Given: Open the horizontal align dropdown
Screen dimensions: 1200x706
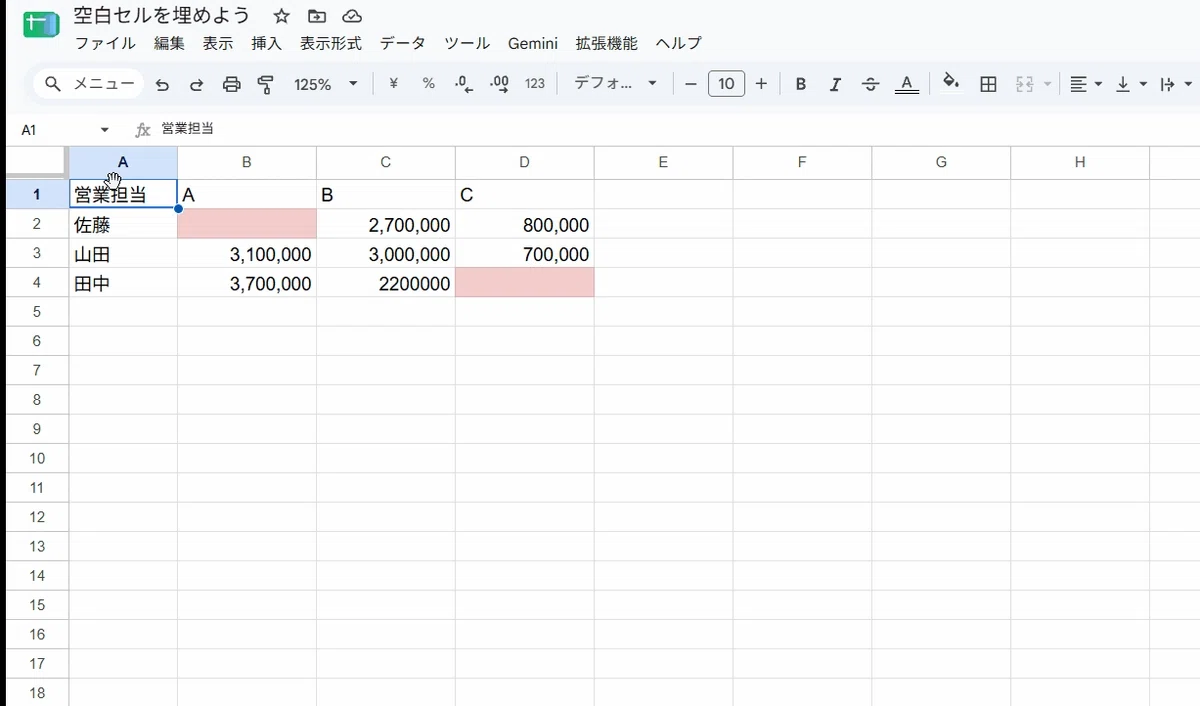Looking at the screenshot, I should click(x=1085, y=84).
